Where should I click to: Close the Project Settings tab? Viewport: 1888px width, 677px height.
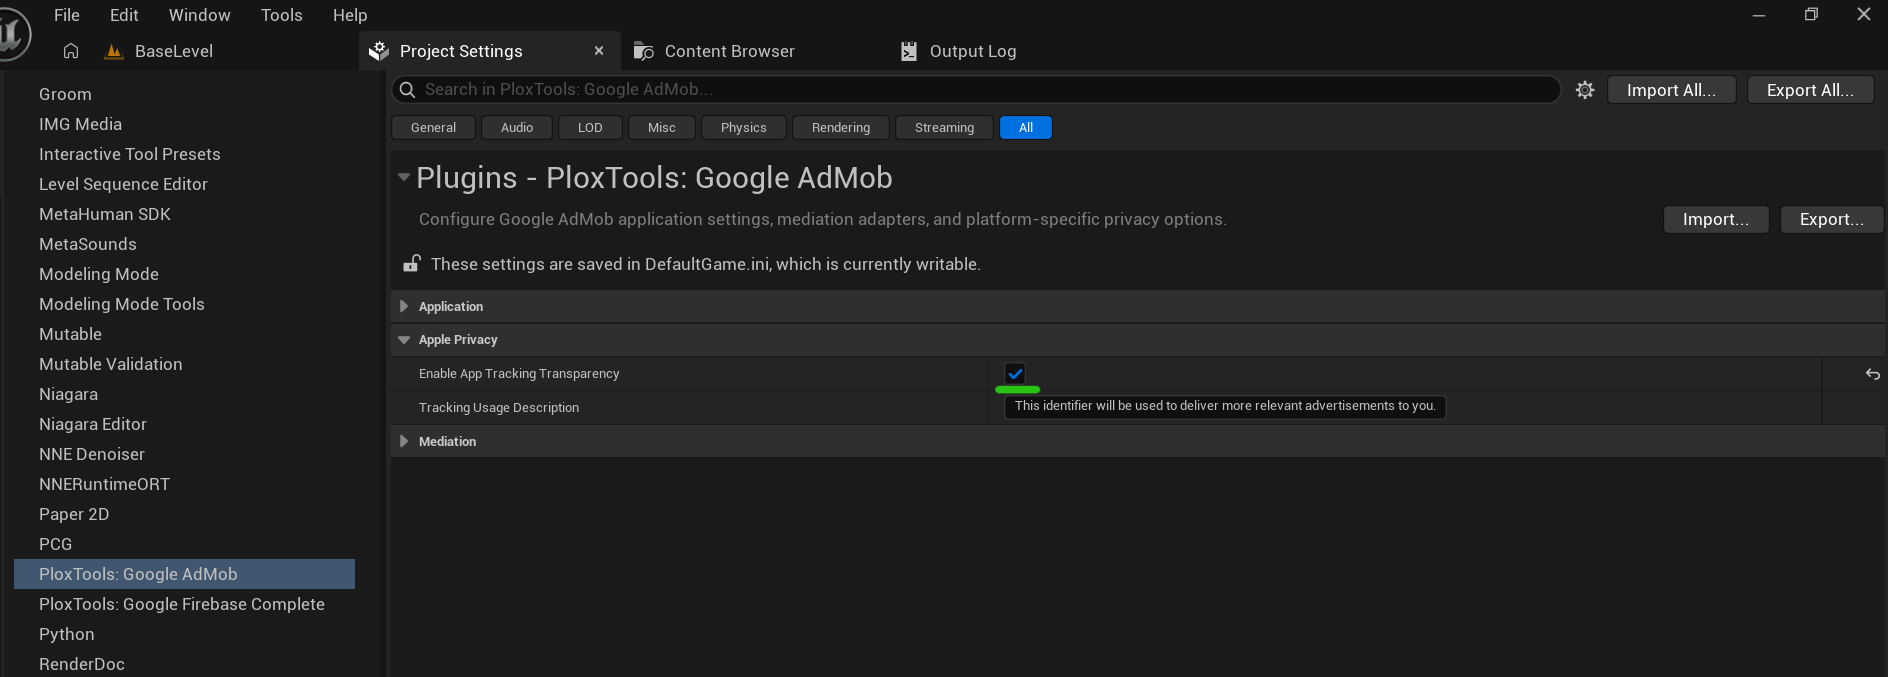point(599,51)
